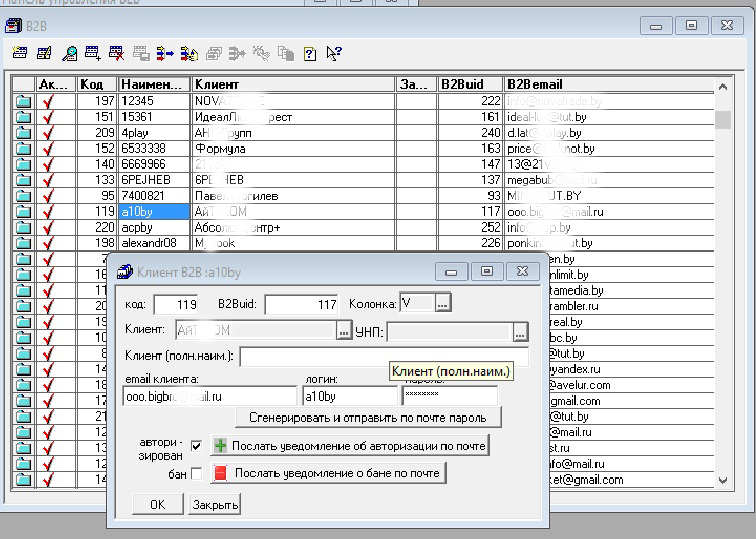This screenshot has height=539, width=756.
Task: Click the red checkmark in acpby row
Action: pyautogui.click(x=48, y=227)
